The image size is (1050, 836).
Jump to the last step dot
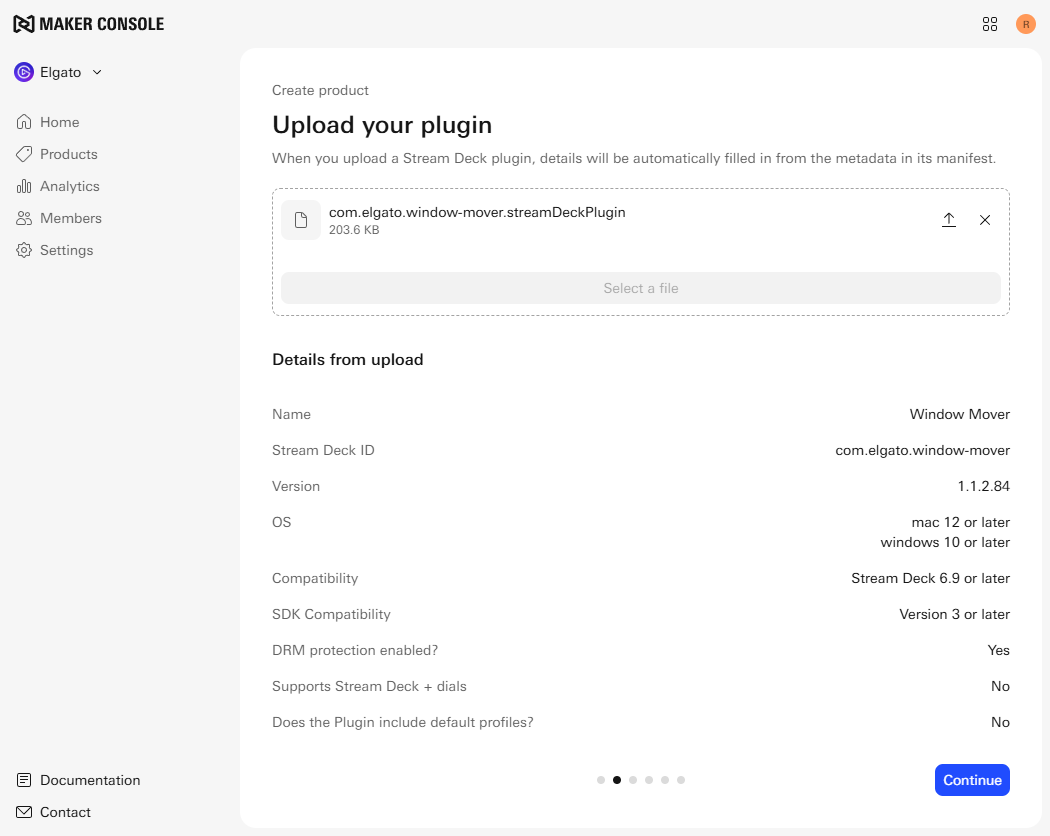[681, 780]
